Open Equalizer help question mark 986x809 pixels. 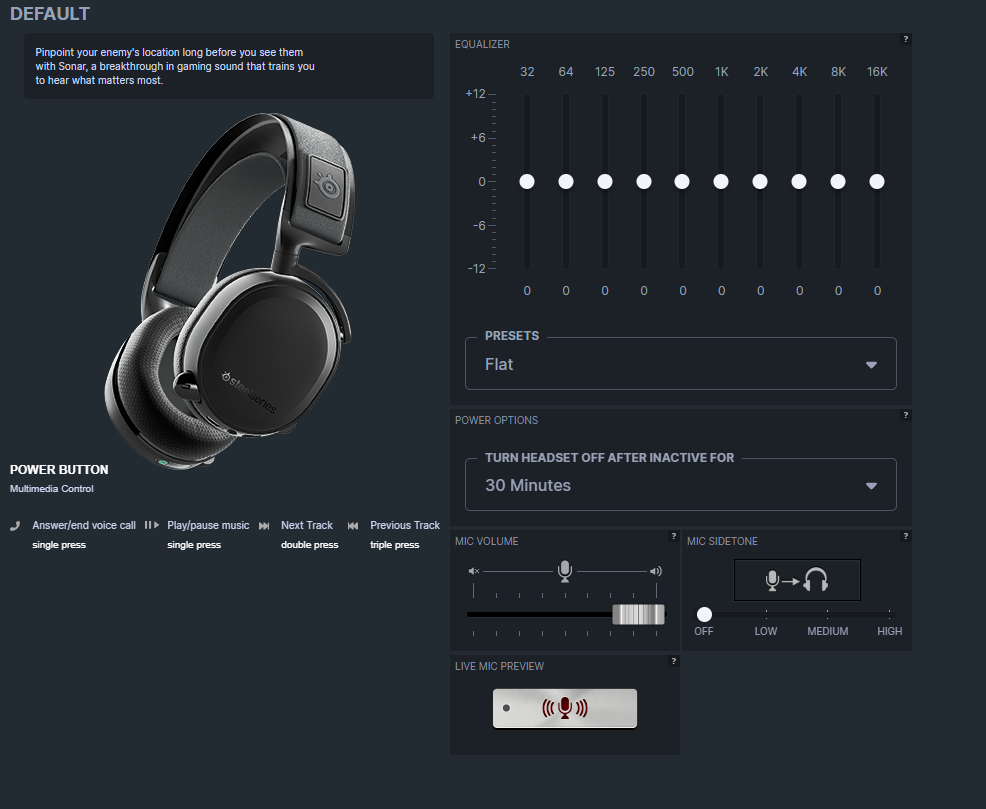(x=906, y=39)
